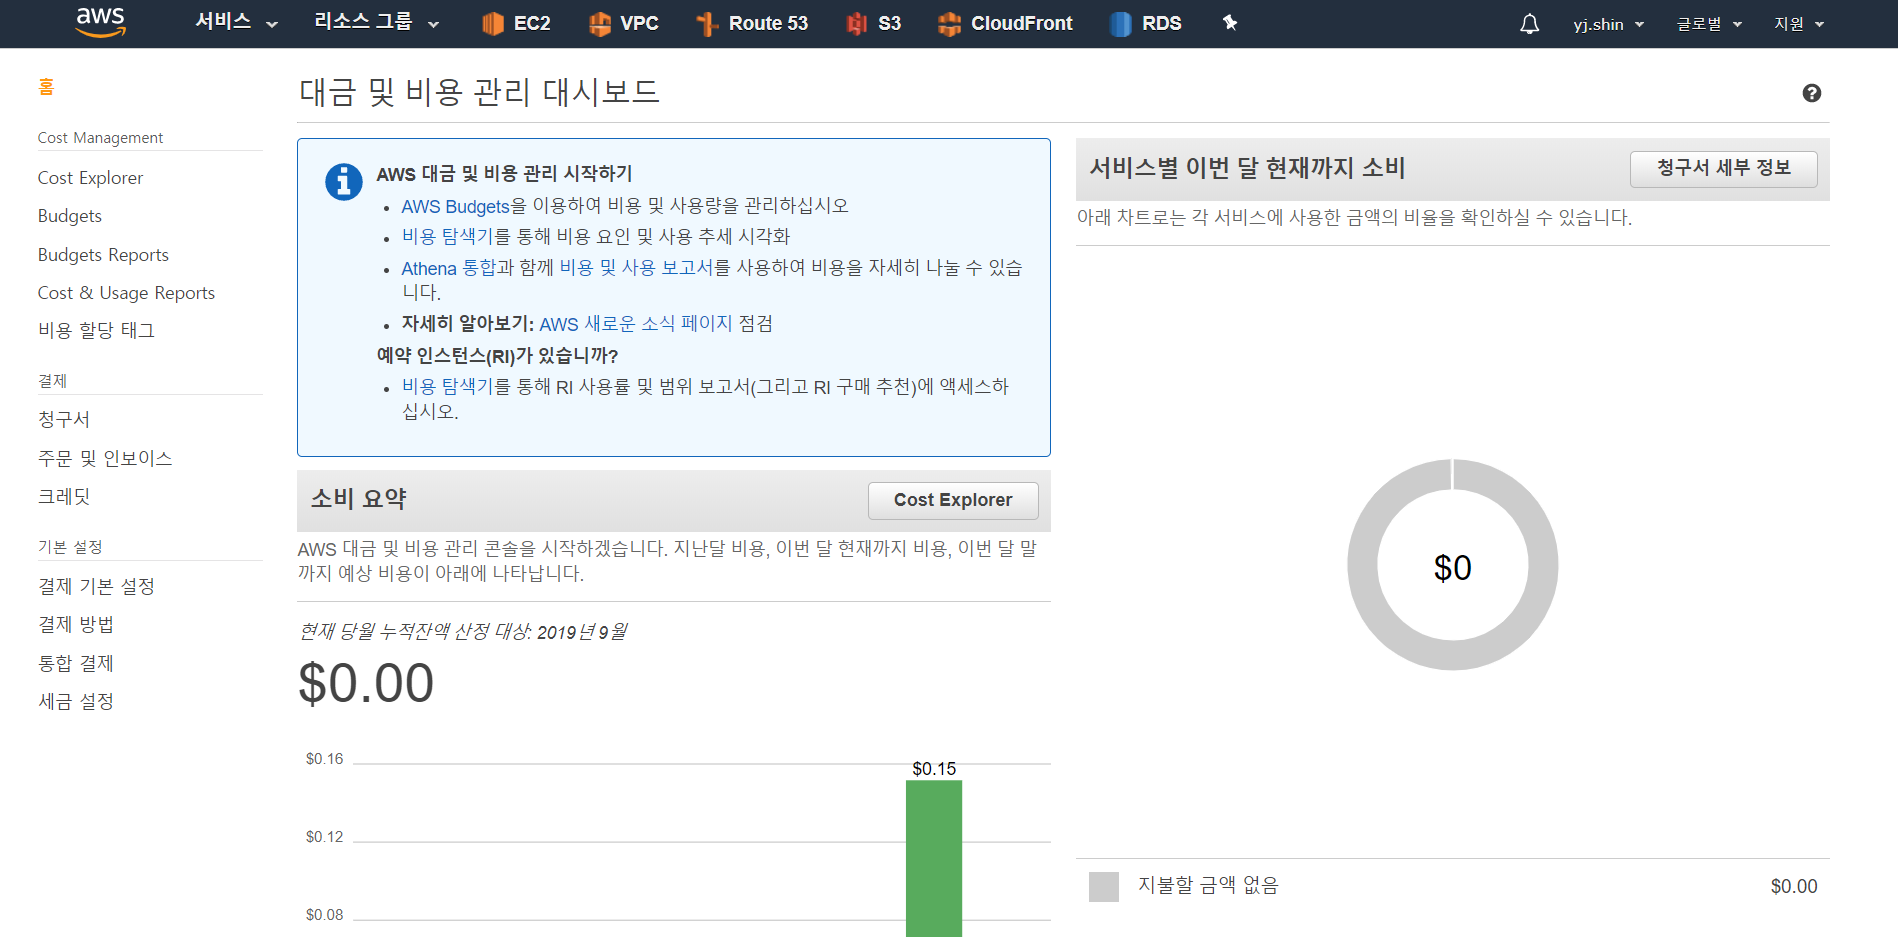1898x937 pixels.
Task: Click the 지불할 금액 없음 legend label
Action: pos(1208,886)
